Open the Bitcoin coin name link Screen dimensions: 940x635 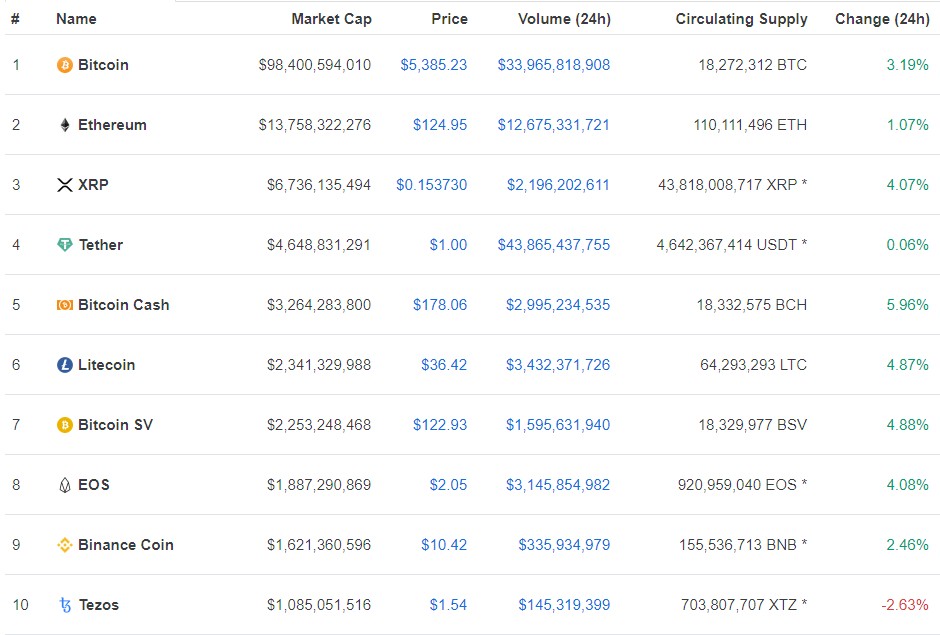[x=103, y=65]
